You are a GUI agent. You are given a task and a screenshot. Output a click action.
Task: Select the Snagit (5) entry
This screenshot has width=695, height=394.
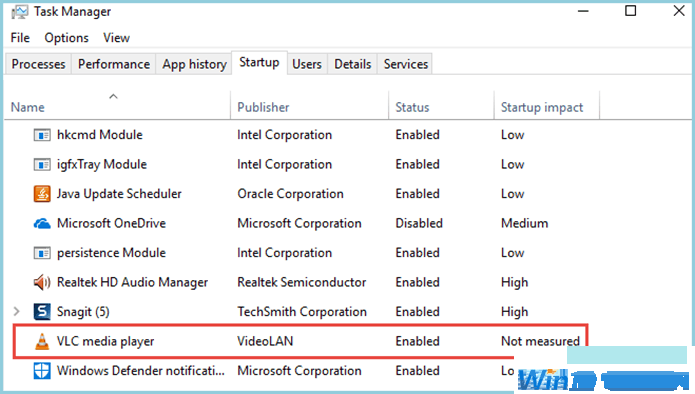click(x=83, y=312)
